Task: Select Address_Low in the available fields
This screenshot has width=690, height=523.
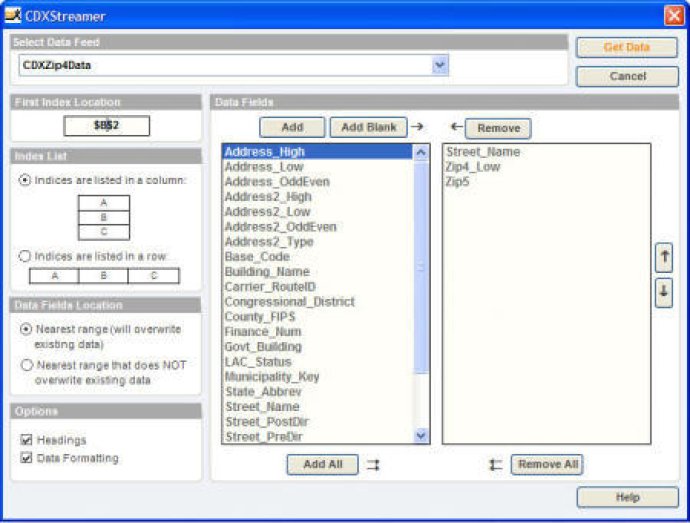Action: click(318, 167)
